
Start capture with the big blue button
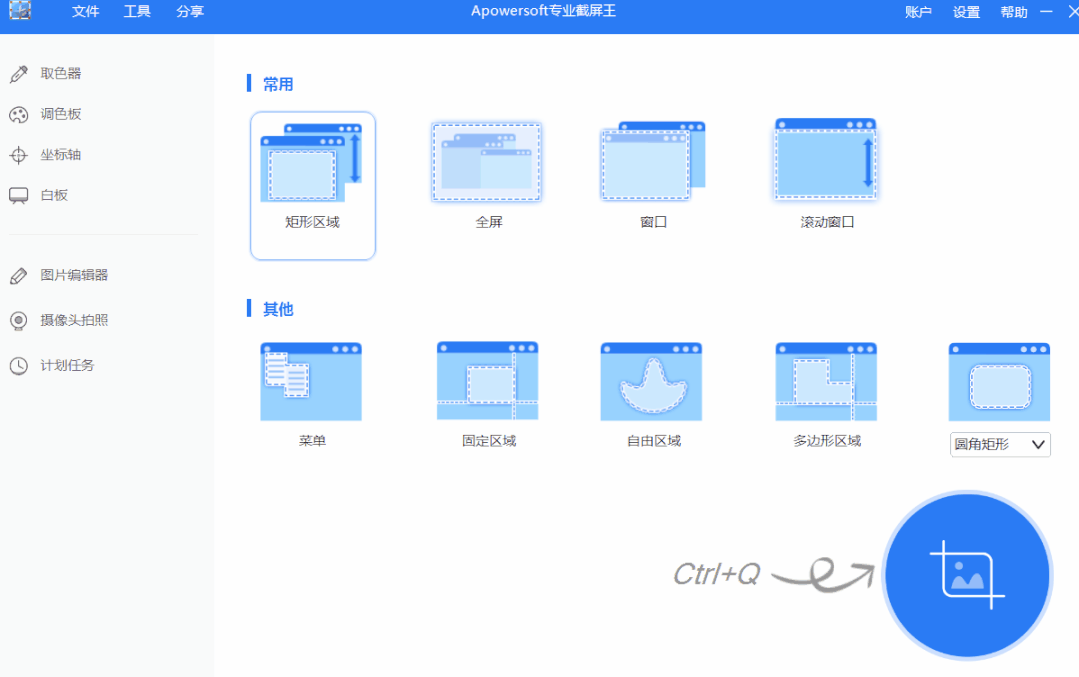click(967, 575)
